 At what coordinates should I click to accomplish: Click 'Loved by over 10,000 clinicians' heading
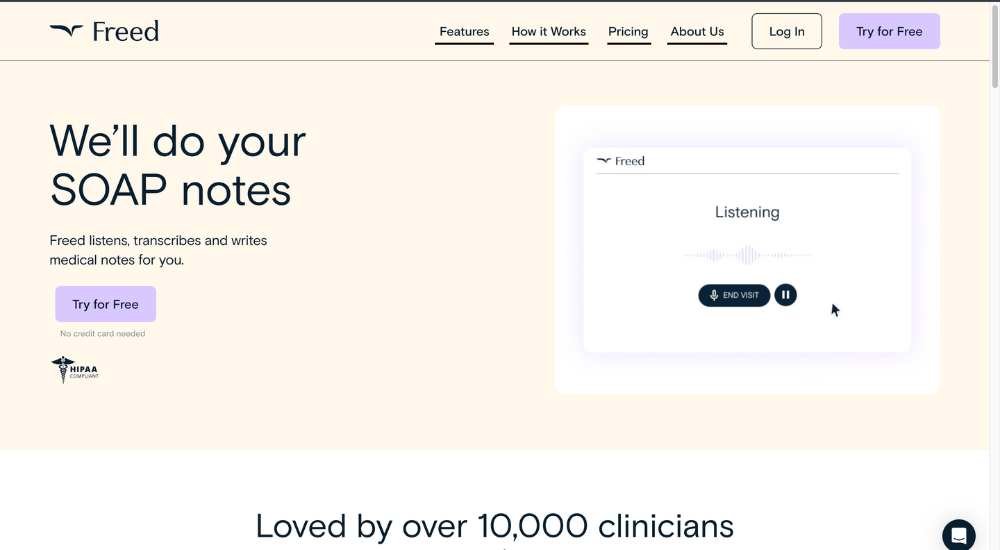click(494, 526)
